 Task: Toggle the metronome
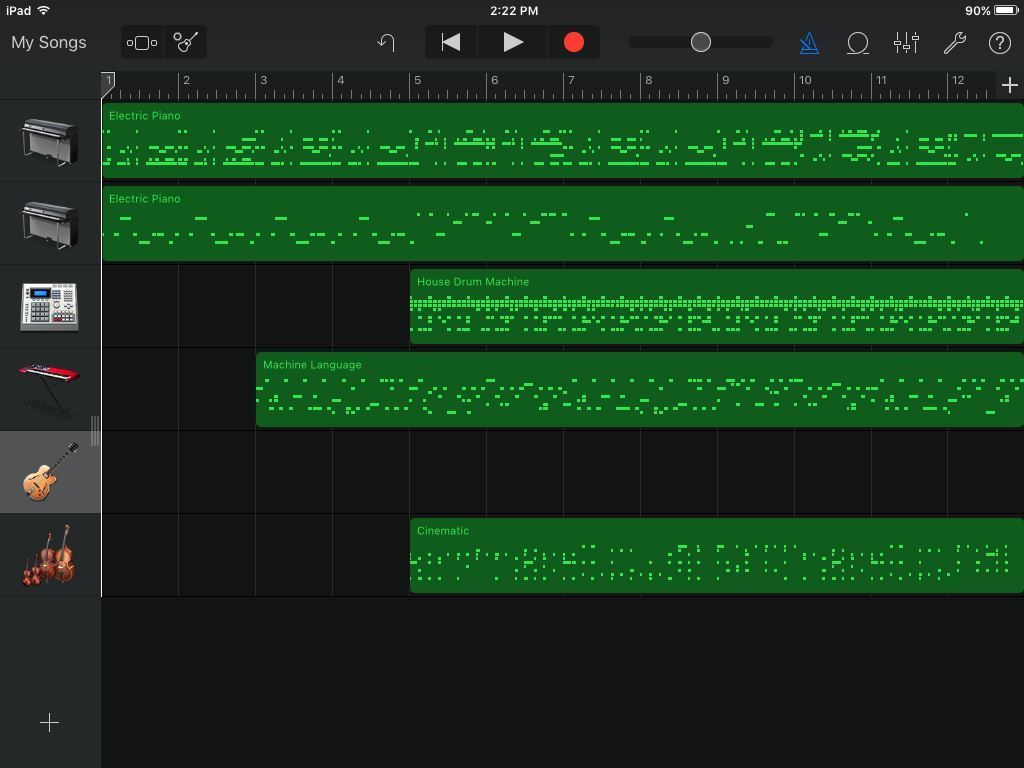point(809,43)
